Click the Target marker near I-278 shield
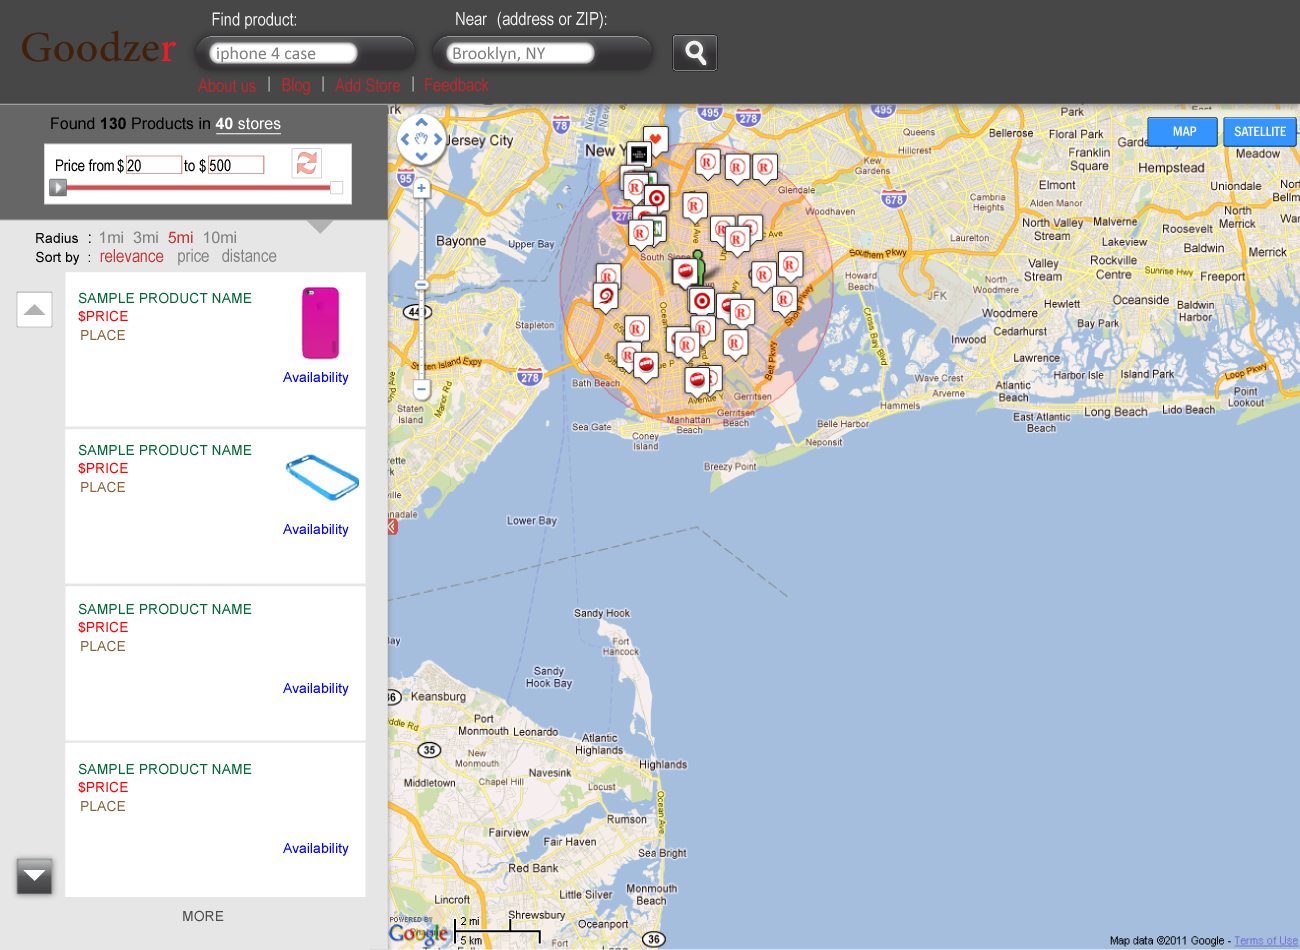This screenshot has height=950, width=1300. click(x=656, y=198)
